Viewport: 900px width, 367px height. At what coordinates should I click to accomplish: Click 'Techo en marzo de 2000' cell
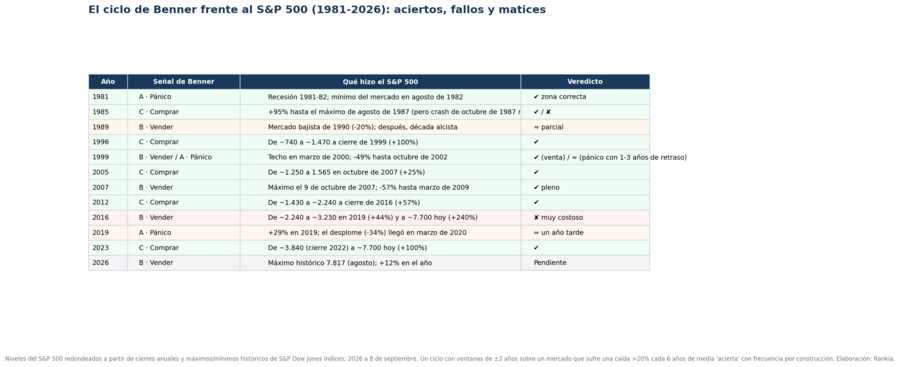pyautogui.click(x=380, y=157)
